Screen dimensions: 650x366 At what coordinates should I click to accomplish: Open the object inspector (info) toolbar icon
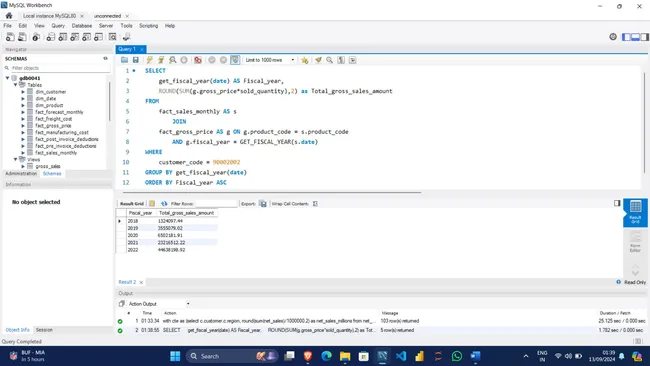(x=36, y=37)
